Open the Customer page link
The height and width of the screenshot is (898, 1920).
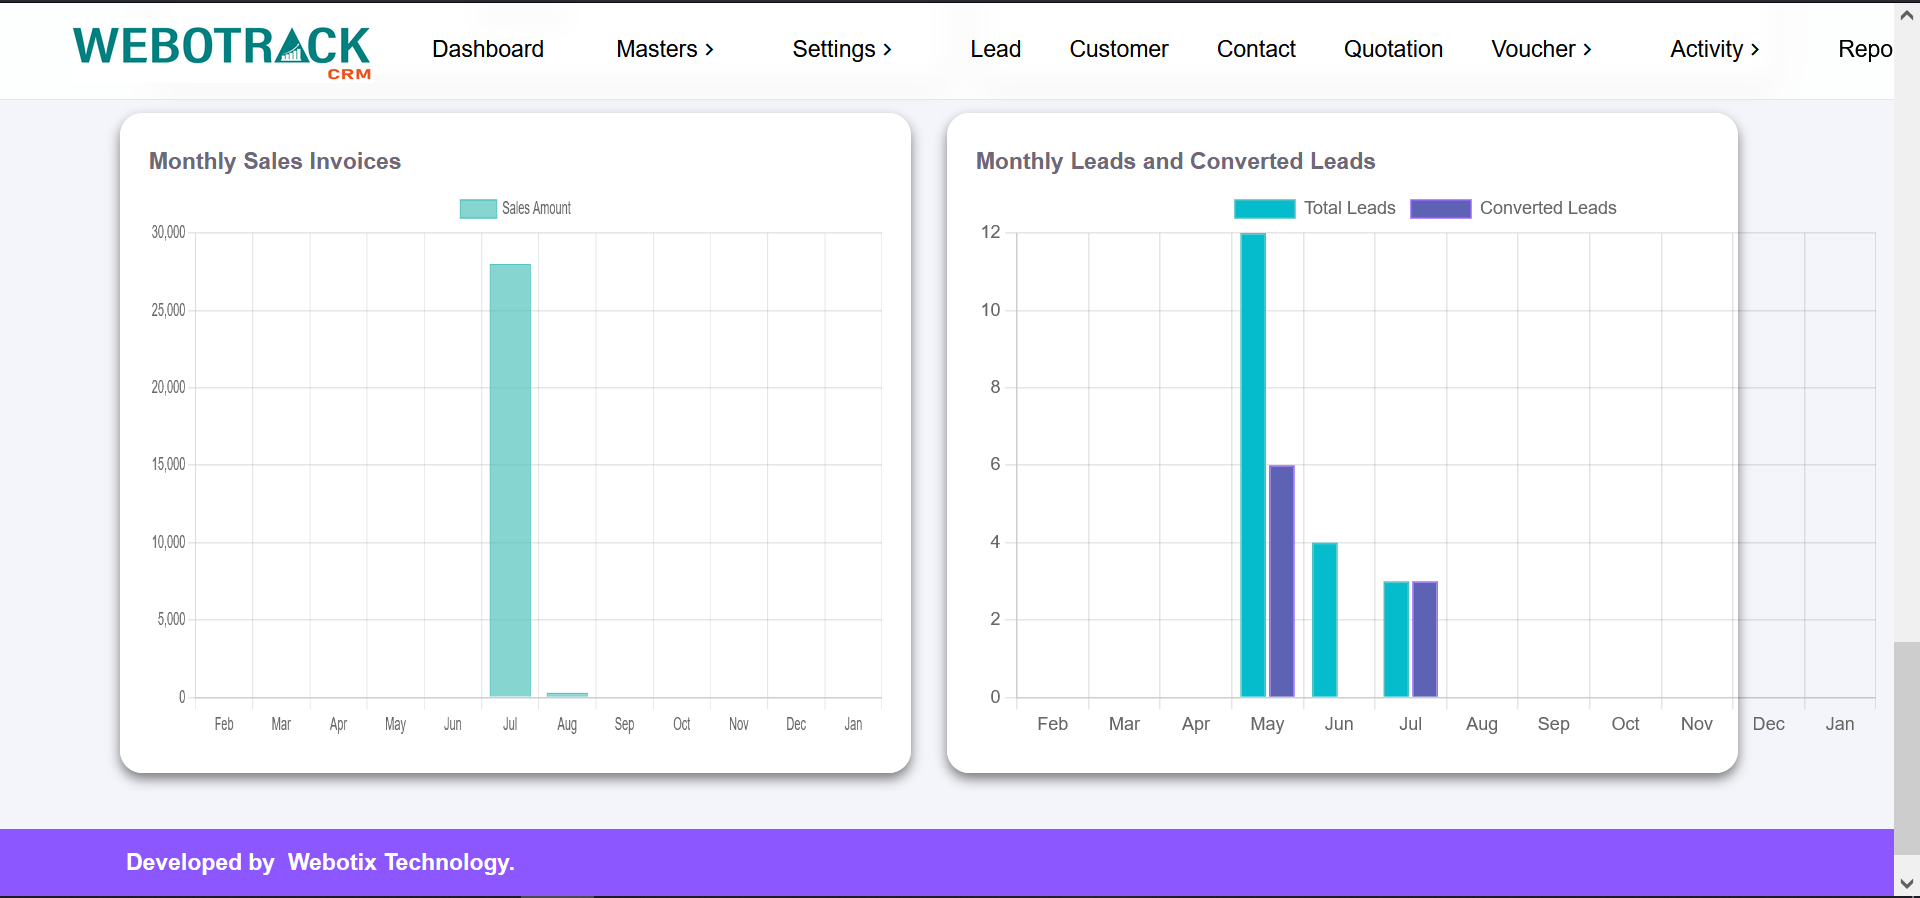point(1118,49)
